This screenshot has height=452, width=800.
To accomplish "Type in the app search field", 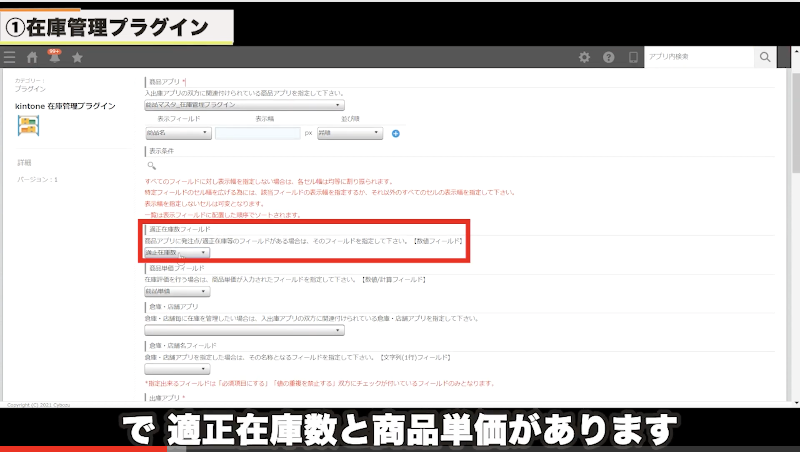I will tap(698, 58).
